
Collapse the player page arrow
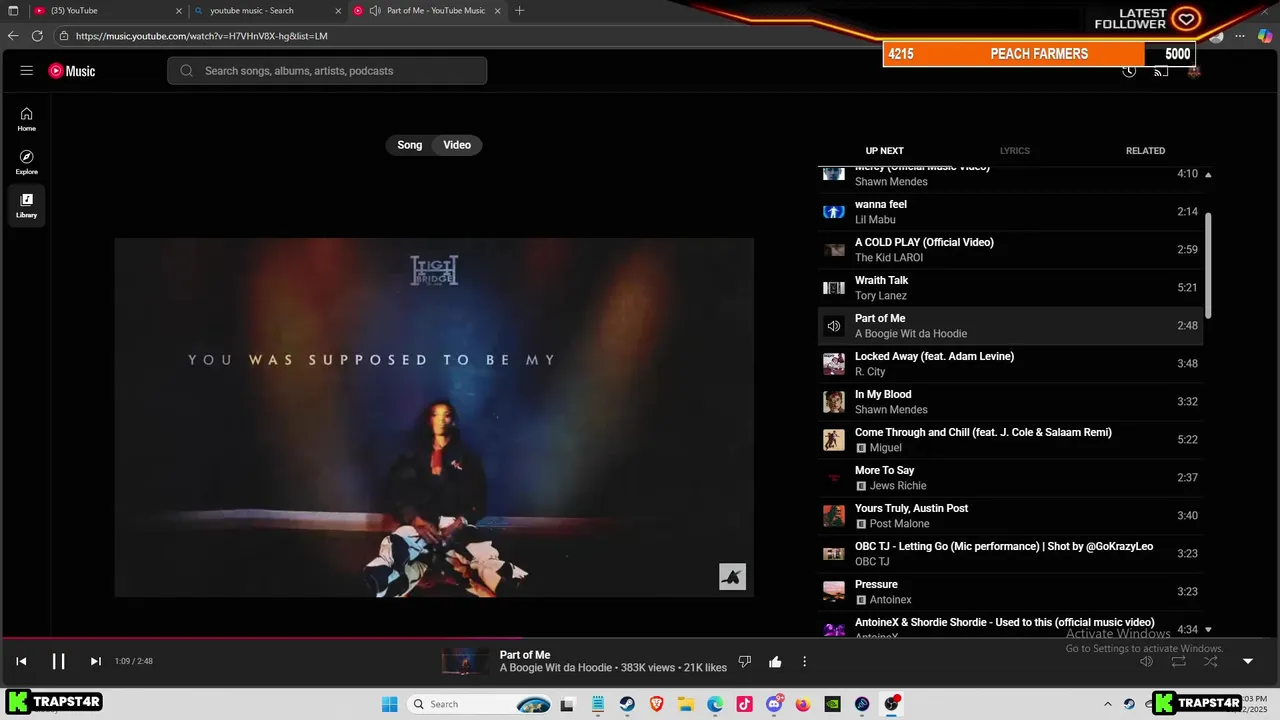pyautogui.click(x=1248, y=661)
